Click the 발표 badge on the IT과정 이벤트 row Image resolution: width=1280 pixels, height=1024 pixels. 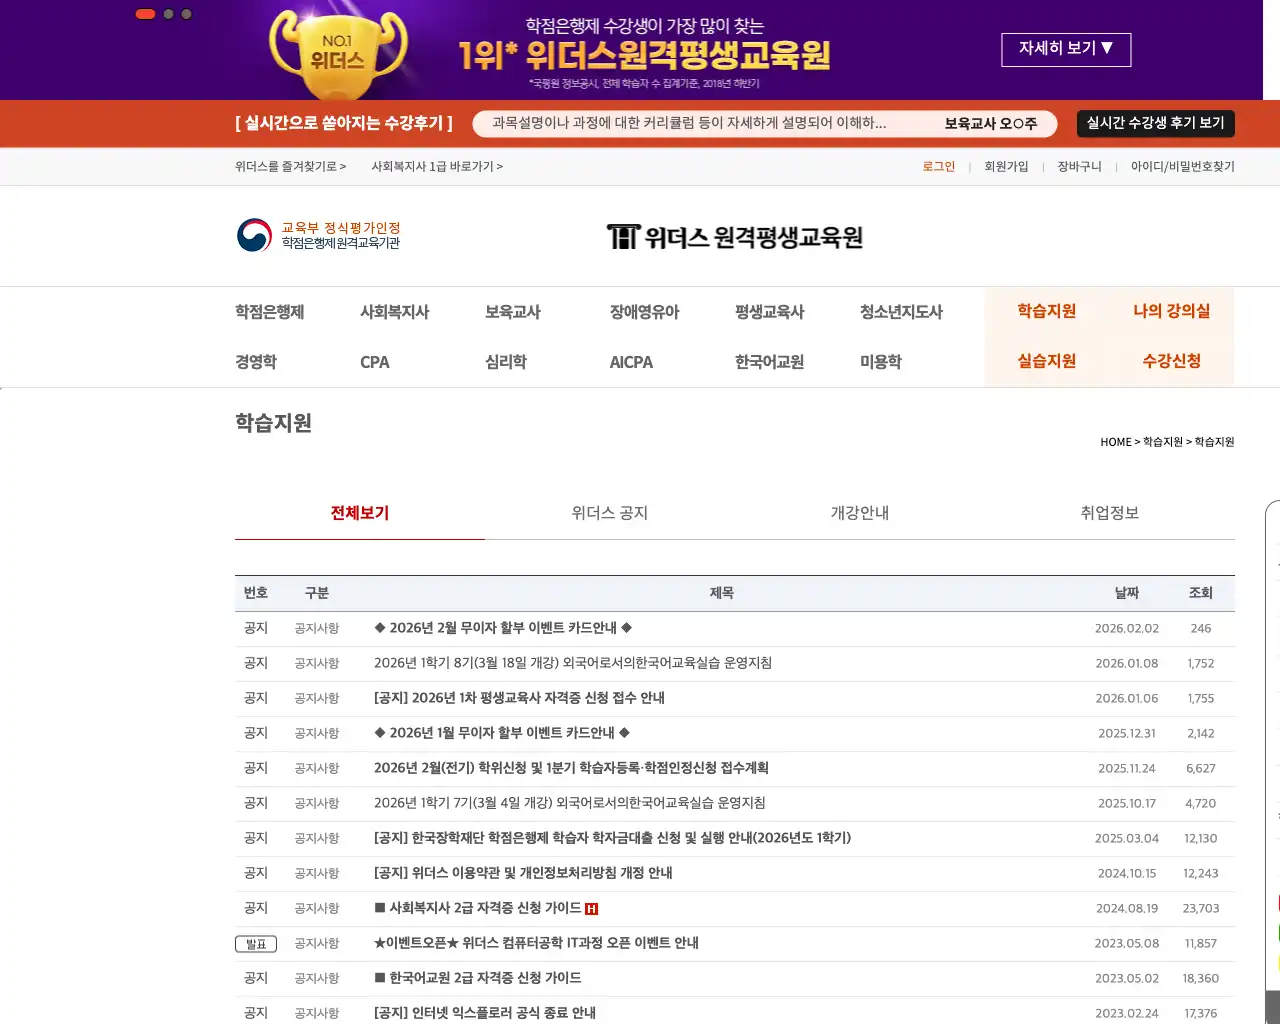(256, 943)
